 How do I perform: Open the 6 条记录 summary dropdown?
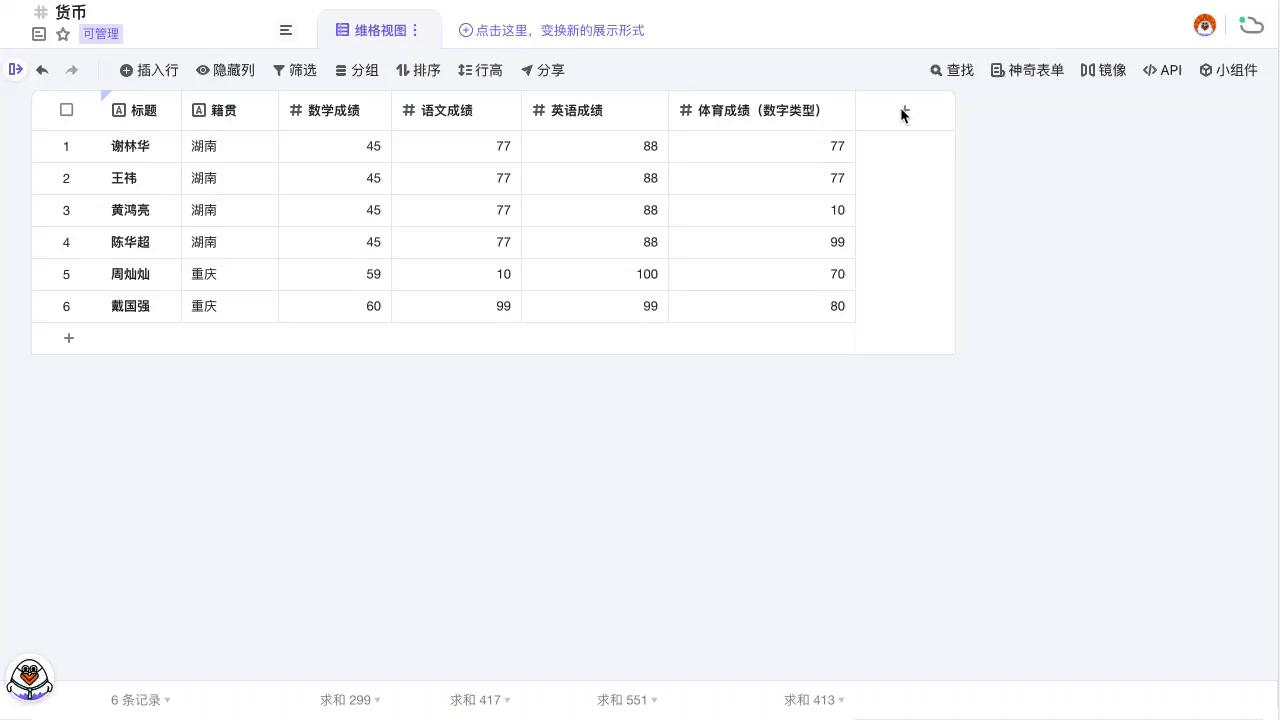(139, 700)
